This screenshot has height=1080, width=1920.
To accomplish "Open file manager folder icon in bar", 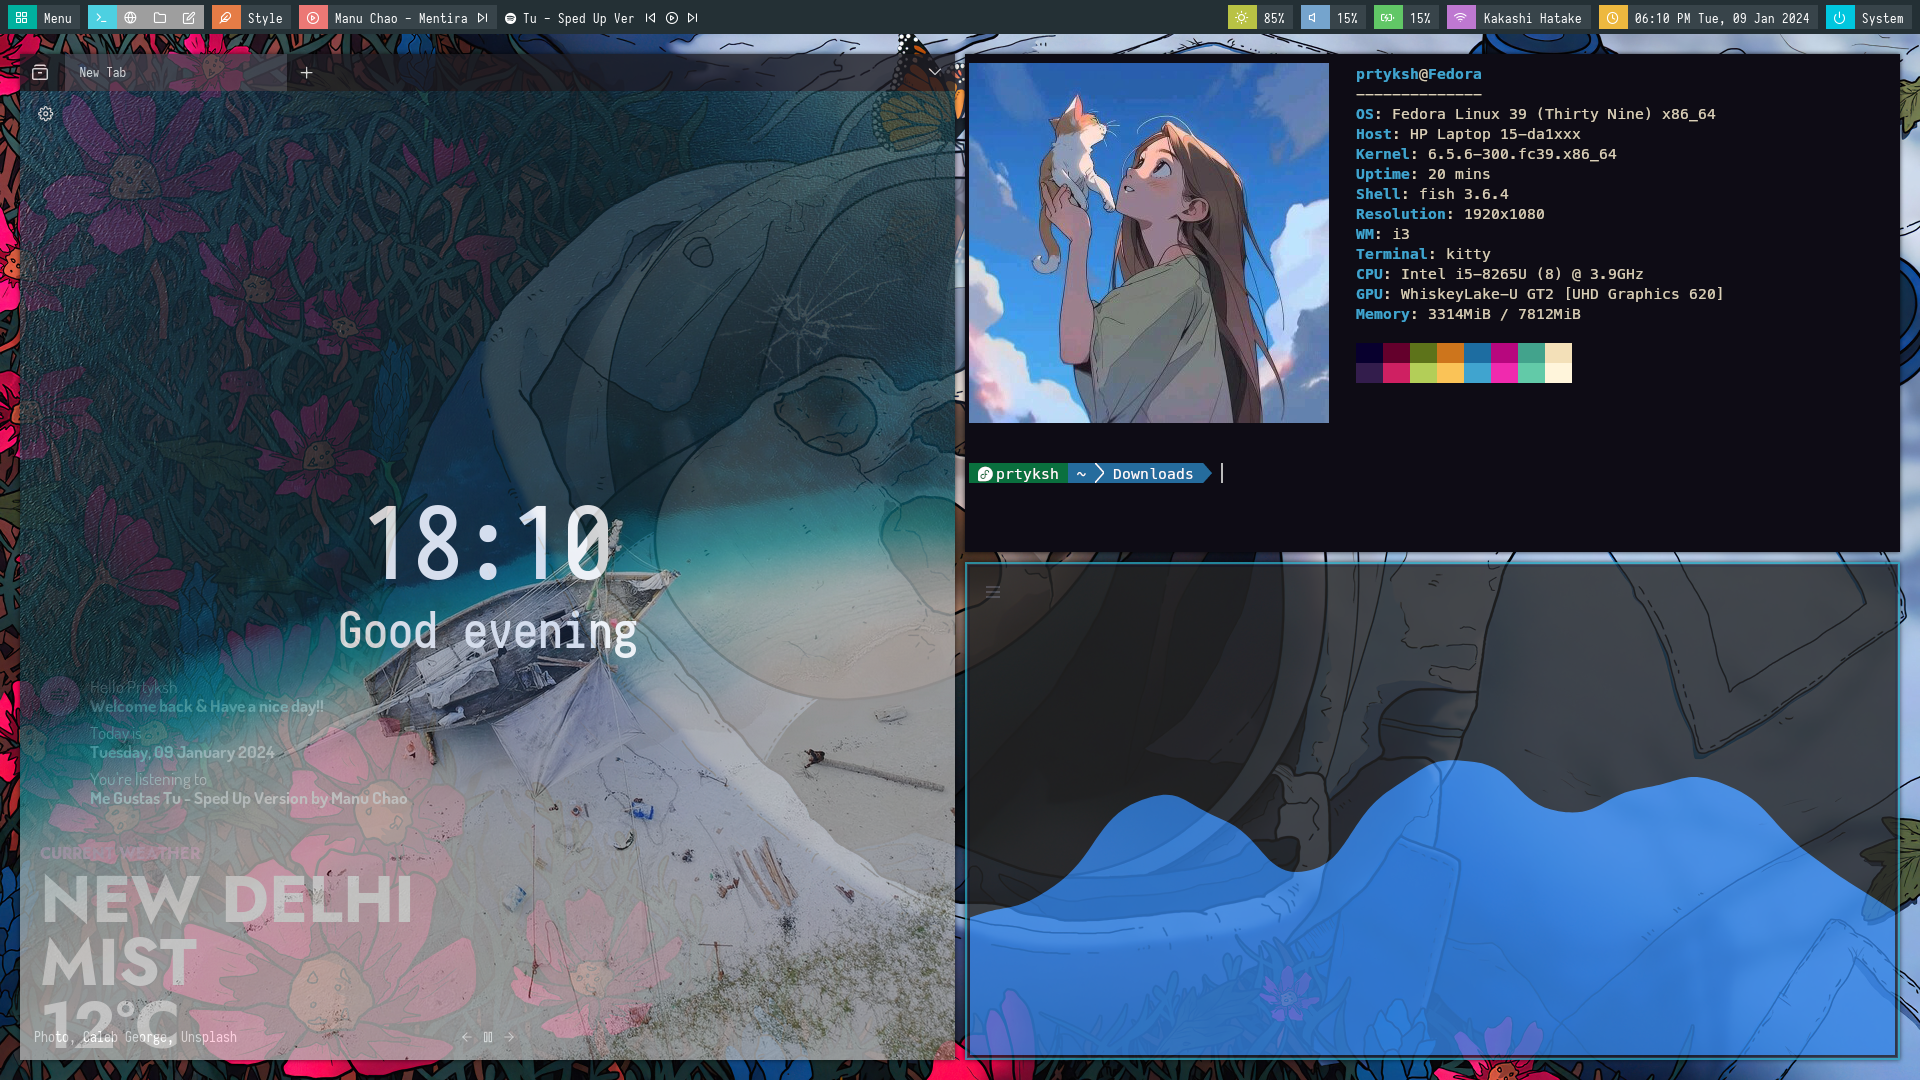I will pyautogui.click(x=160, y=18).
